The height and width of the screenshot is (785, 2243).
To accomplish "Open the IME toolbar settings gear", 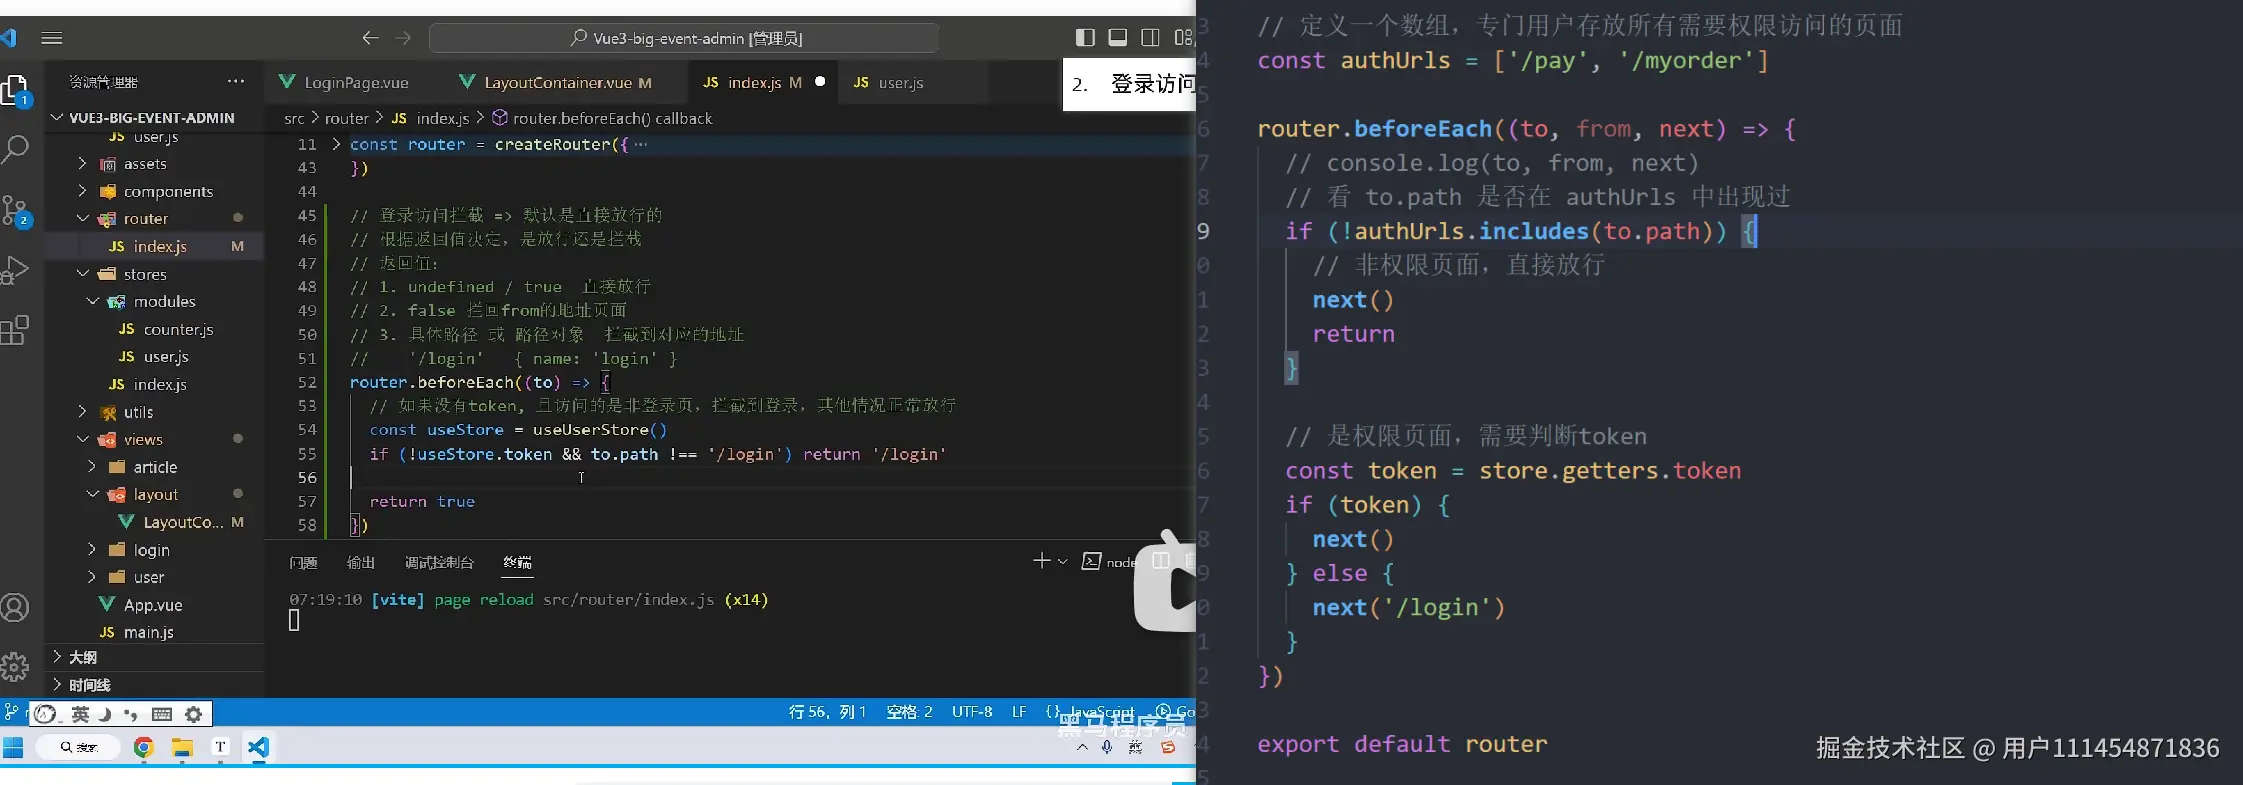I will point(194,714).
